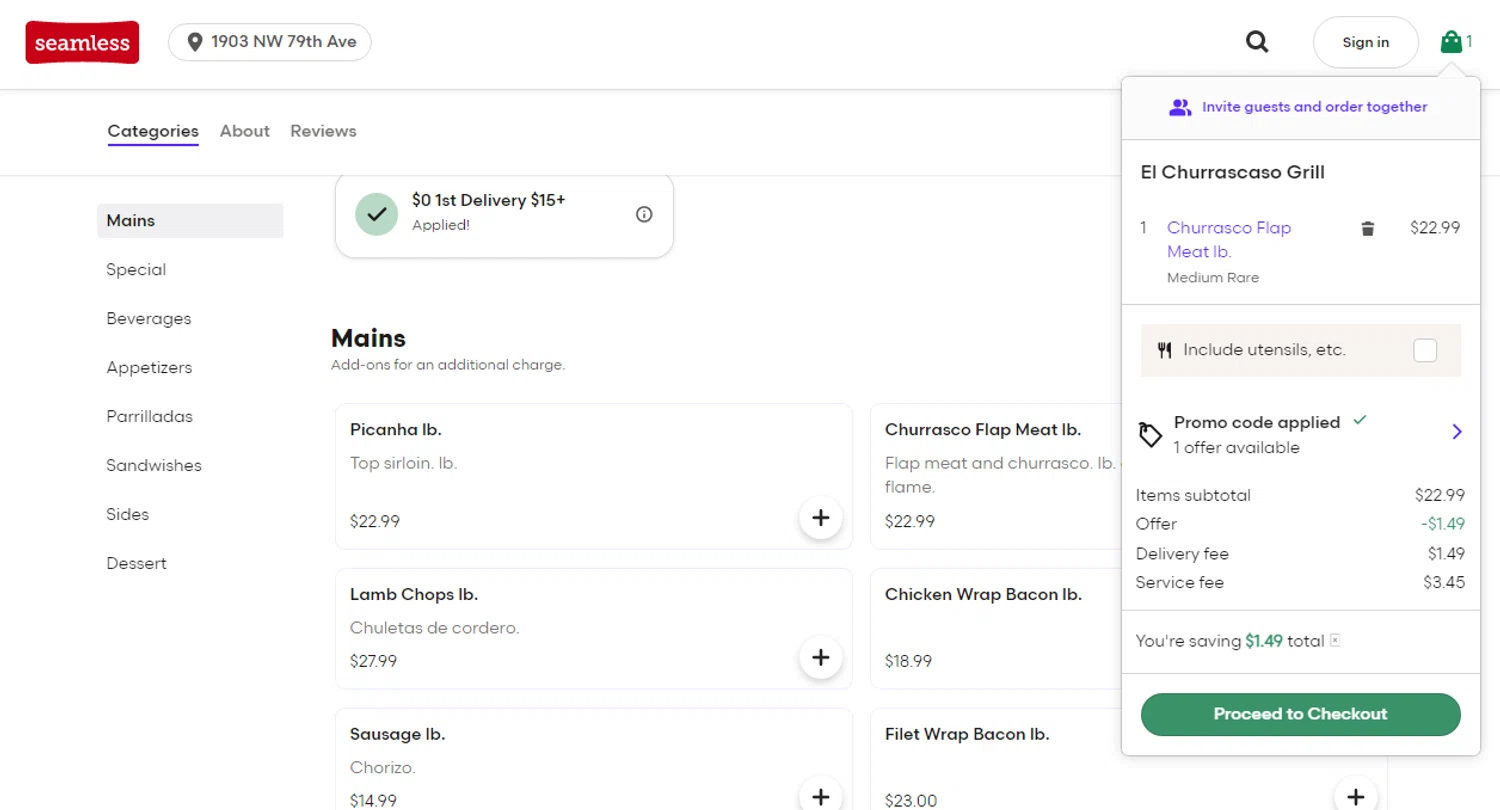The height and width of the screenshot is (810, 1500).
Task: Click the Seamless logo
Action: point(82,43)
